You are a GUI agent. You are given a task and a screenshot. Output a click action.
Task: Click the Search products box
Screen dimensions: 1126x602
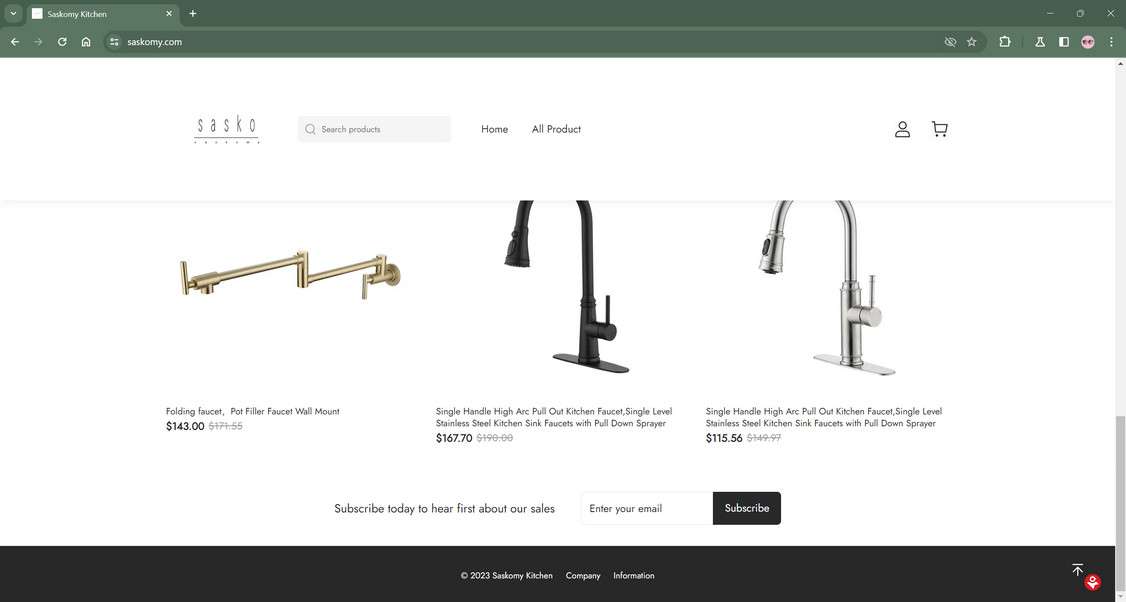[x=374, y=129]
